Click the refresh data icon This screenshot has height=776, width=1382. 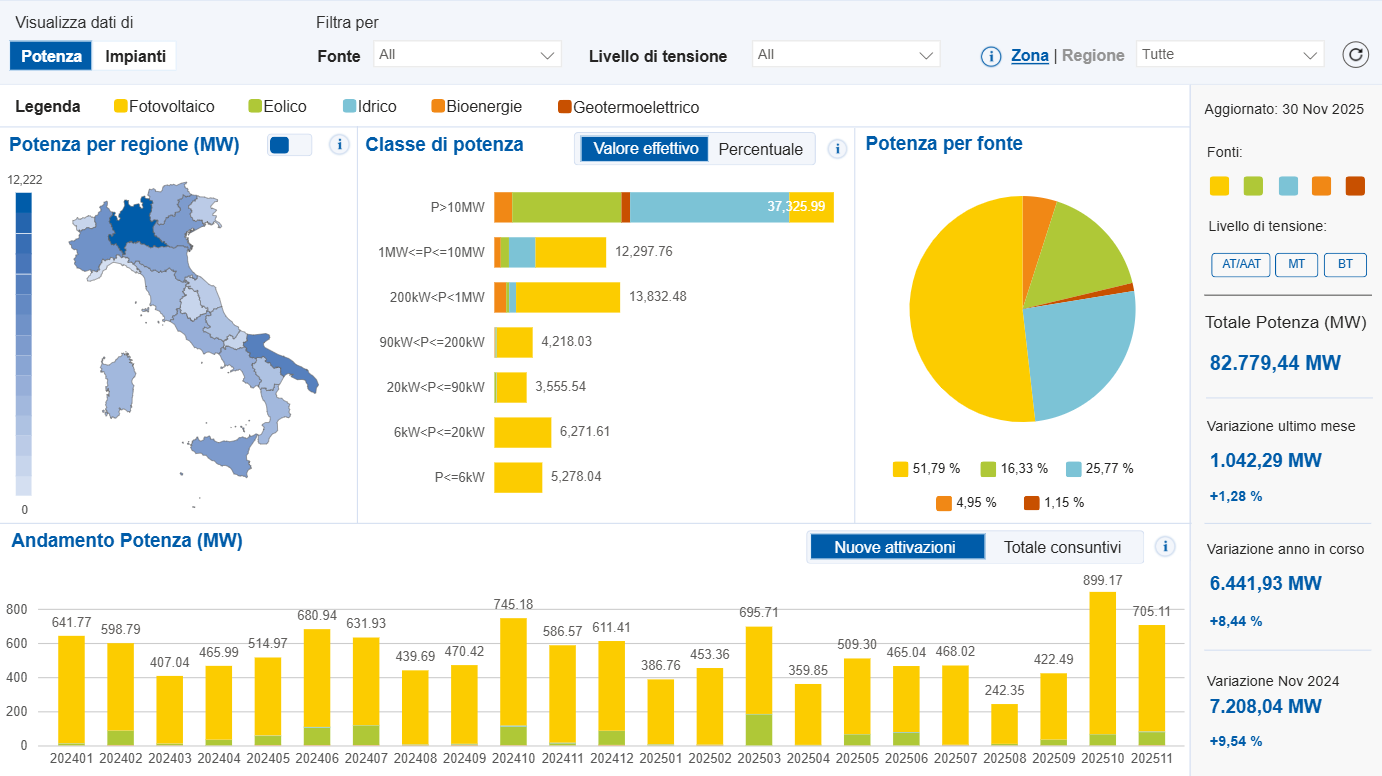point(1356,55)
